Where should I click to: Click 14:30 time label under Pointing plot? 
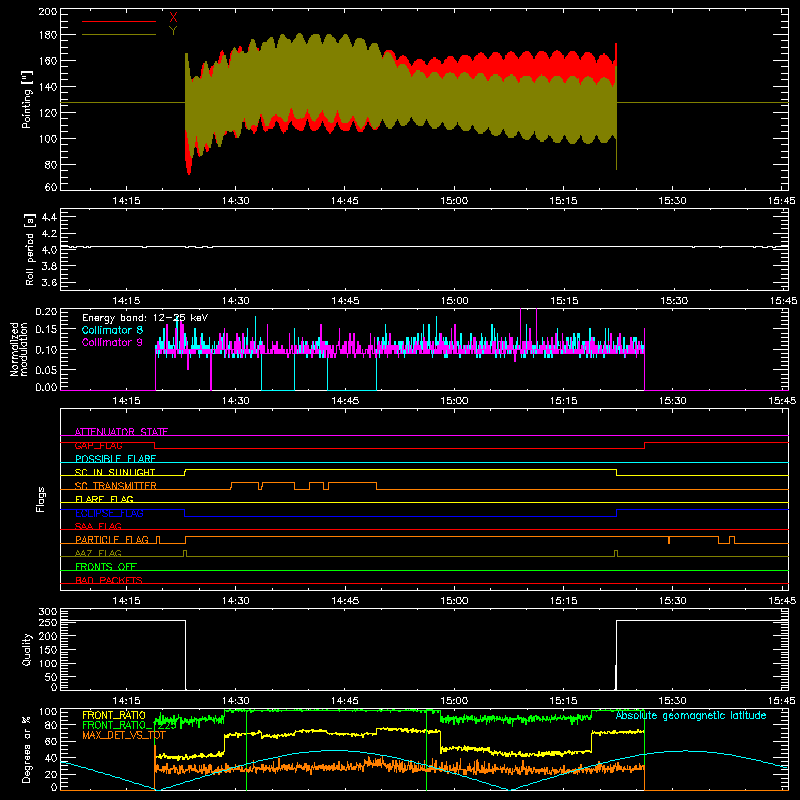coord(235,201)
